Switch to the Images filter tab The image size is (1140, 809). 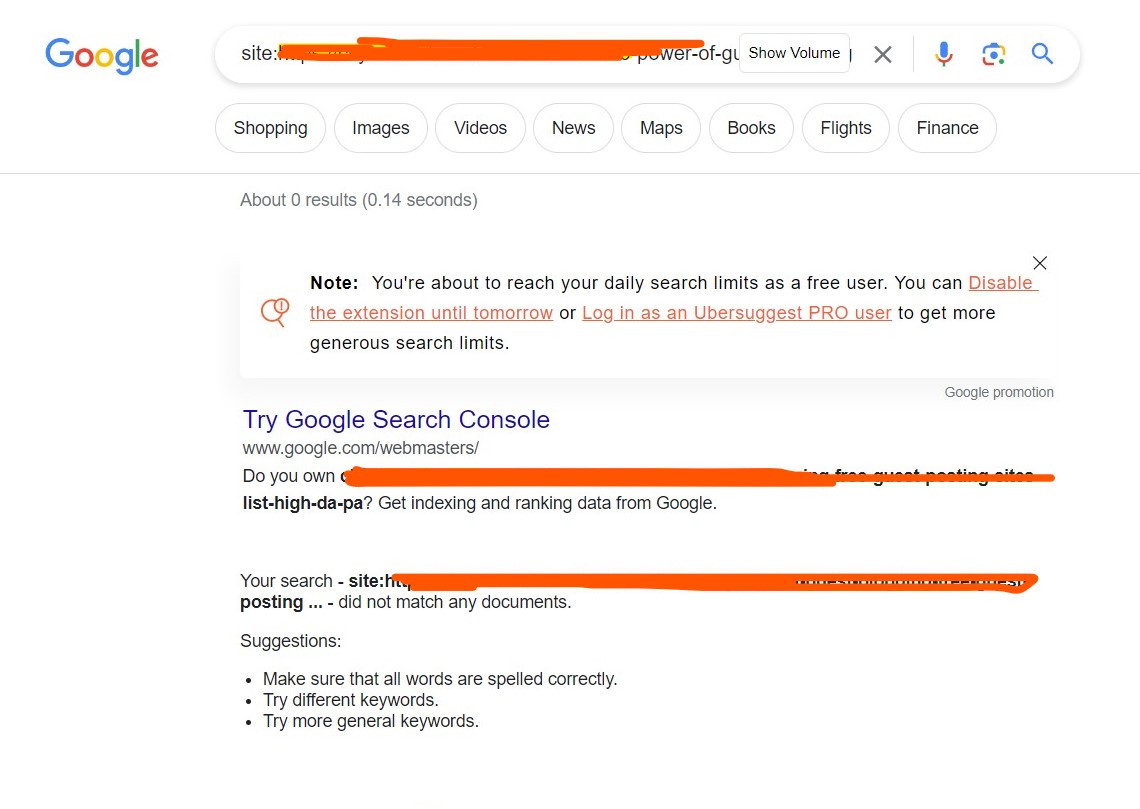380,128
